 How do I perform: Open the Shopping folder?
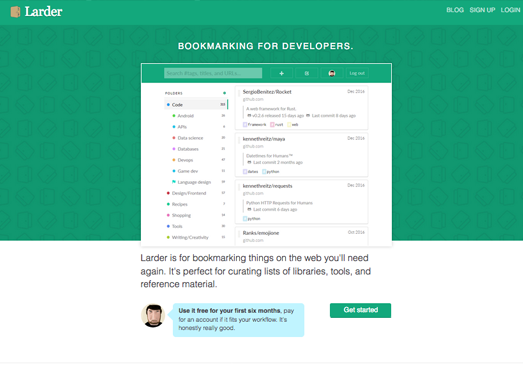(181, 215)
